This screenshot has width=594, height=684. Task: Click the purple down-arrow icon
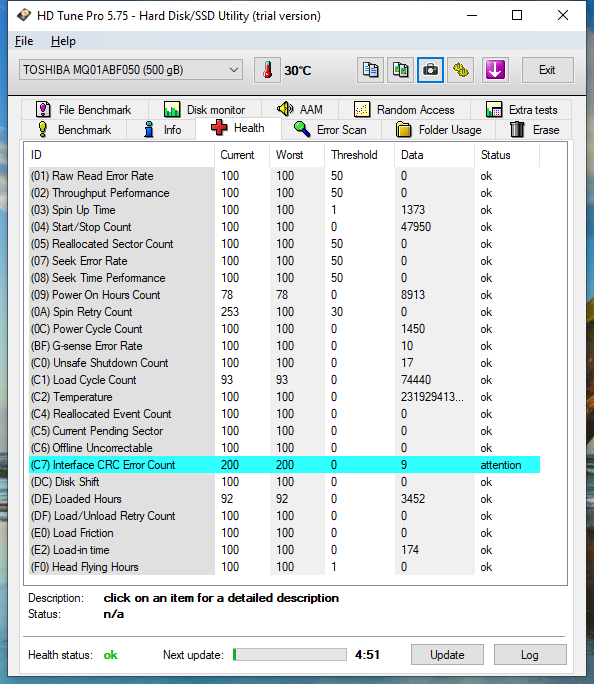coord(495,70)
